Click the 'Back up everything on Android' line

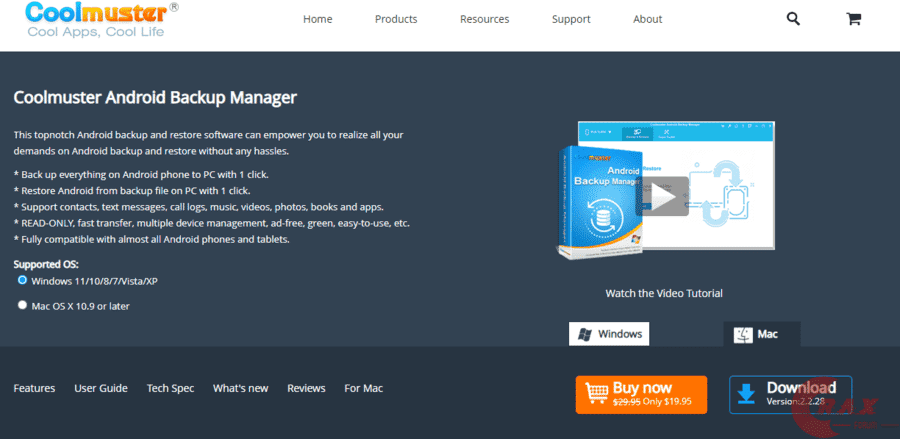click(x=141, y=174)
